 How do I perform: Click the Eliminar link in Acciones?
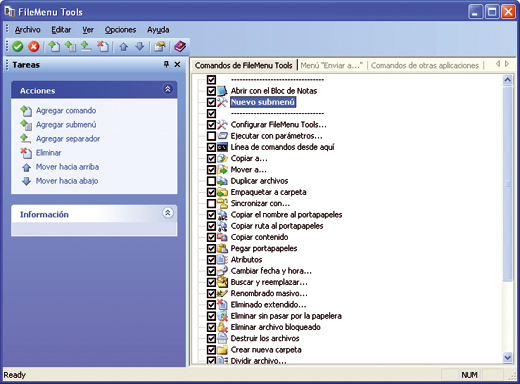click(49, 153)
